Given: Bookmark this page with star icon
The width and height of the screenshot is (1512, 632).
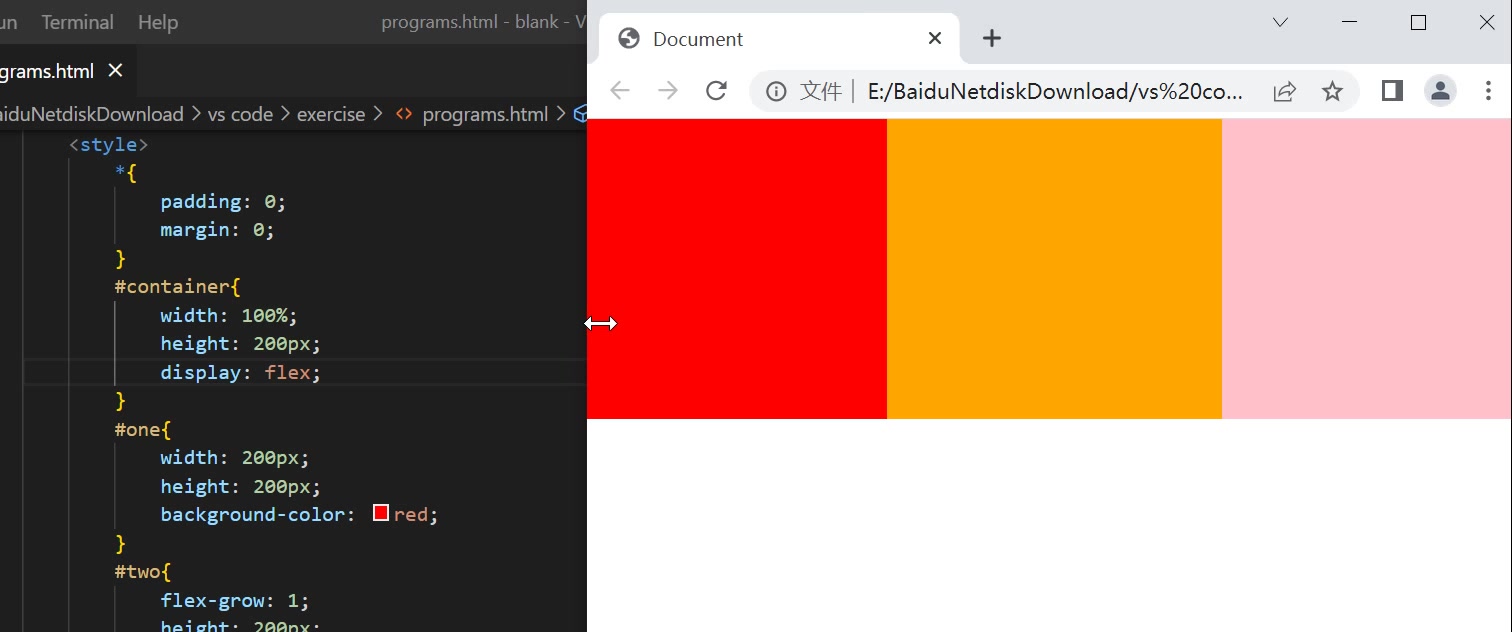Looking at the screenshot, I should click(1332, 92).
